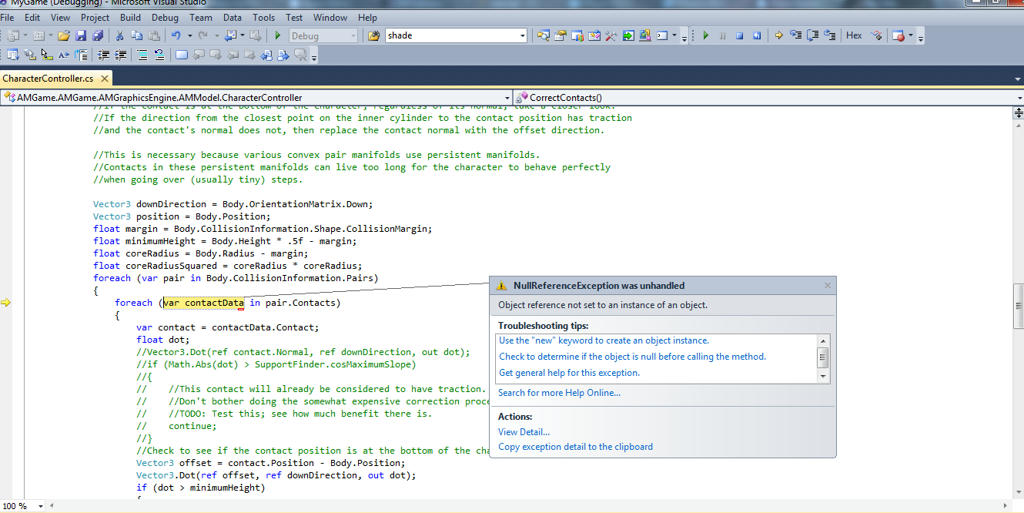Open the Build menu
Viewport: 1024px width, 513px height.
(x=130, y=18)
